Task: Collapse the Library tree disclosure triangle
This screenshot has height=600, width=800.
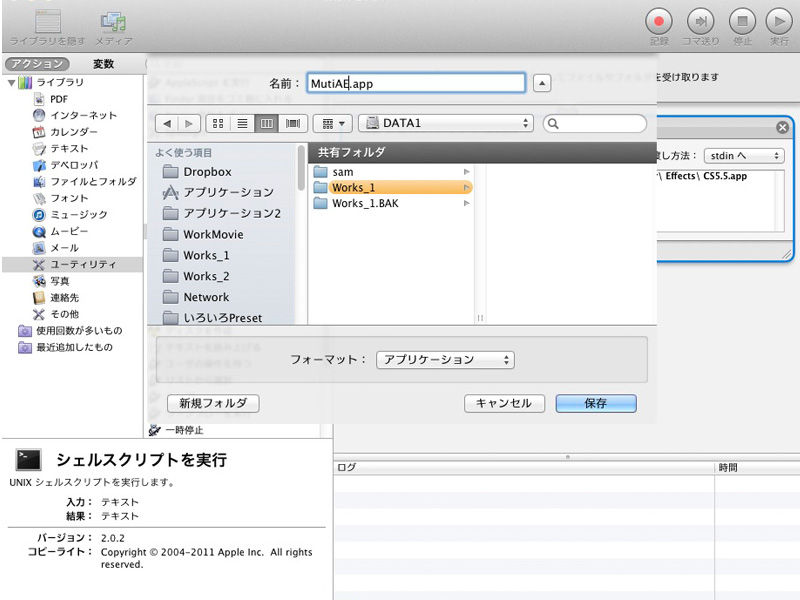Action: click(11, 83)
